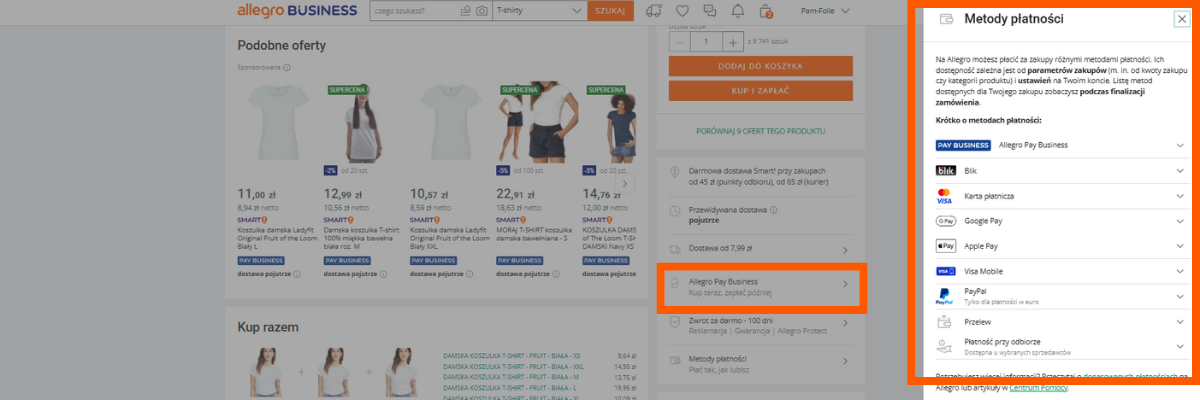Open the T-shirty category dropdown
Viewport: 1200px width, 400px height.
click(x=538, y=11)
